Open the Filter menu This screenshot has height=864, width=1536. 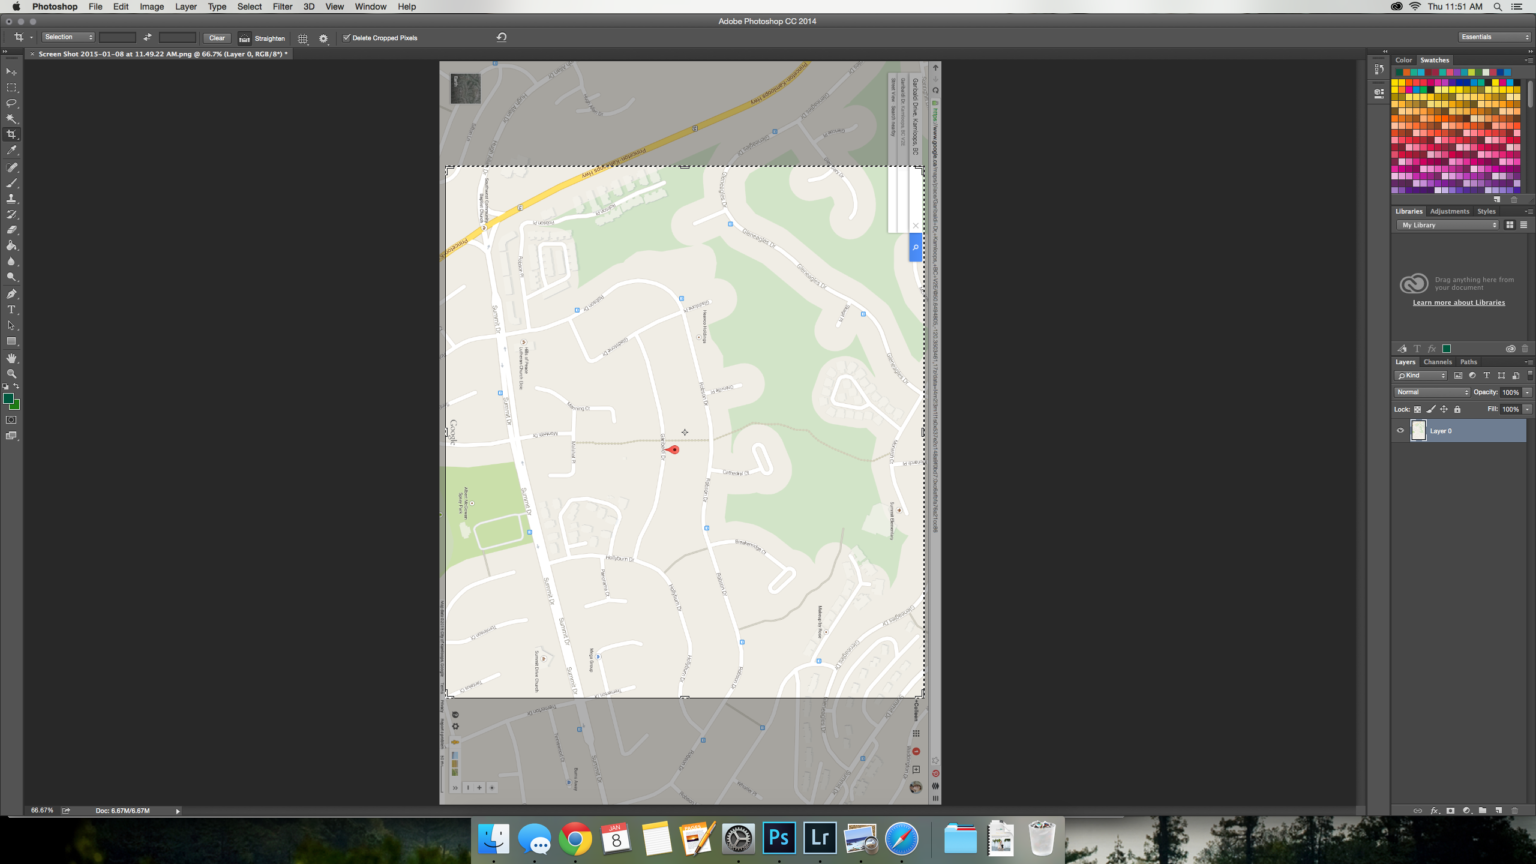click(282, 6)
